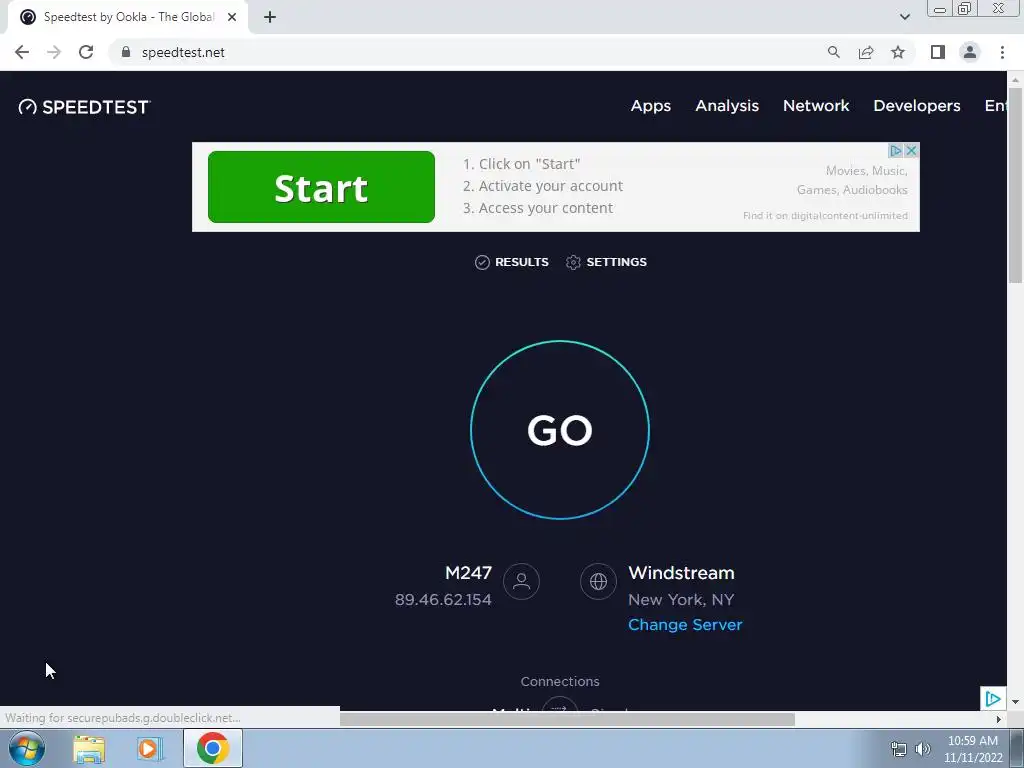This screenshot has width=1024, height=768.
Task: Click the horizontal page scrollbar
Action: point(567,719)
